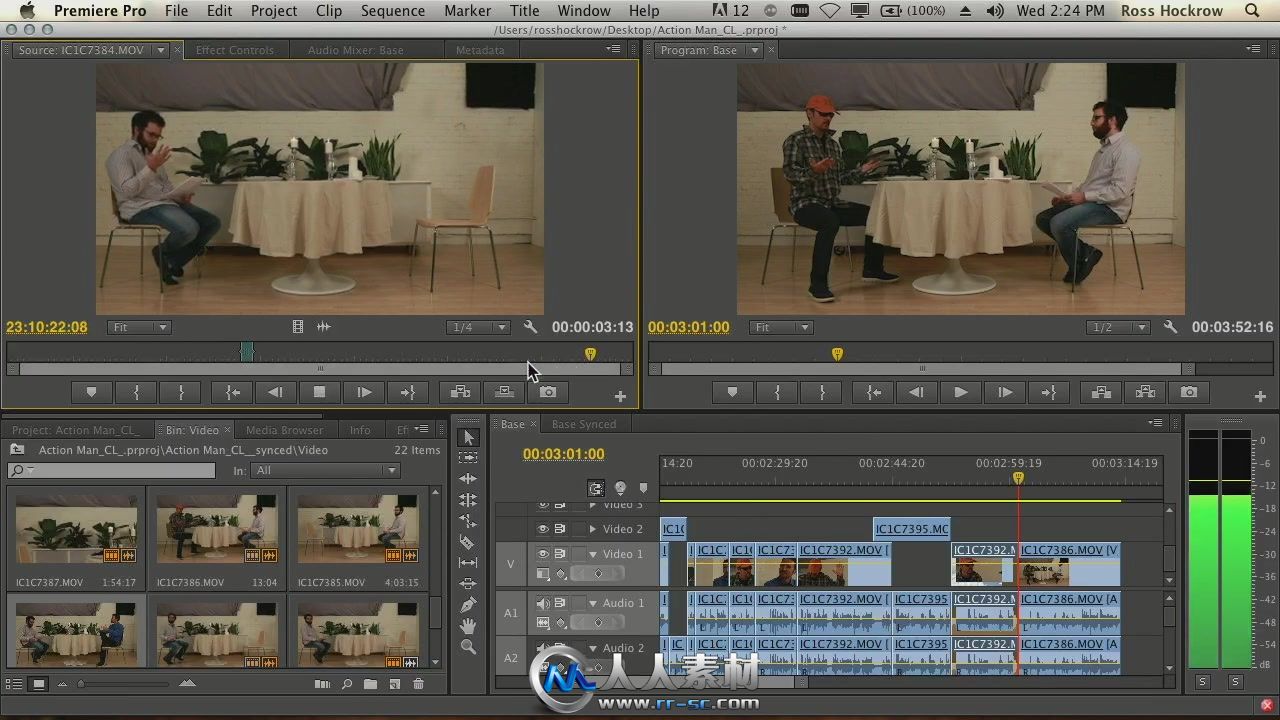Click Extract button in Program monitor
Viewport: 1280px width, 720px height.
point(1145,393)
